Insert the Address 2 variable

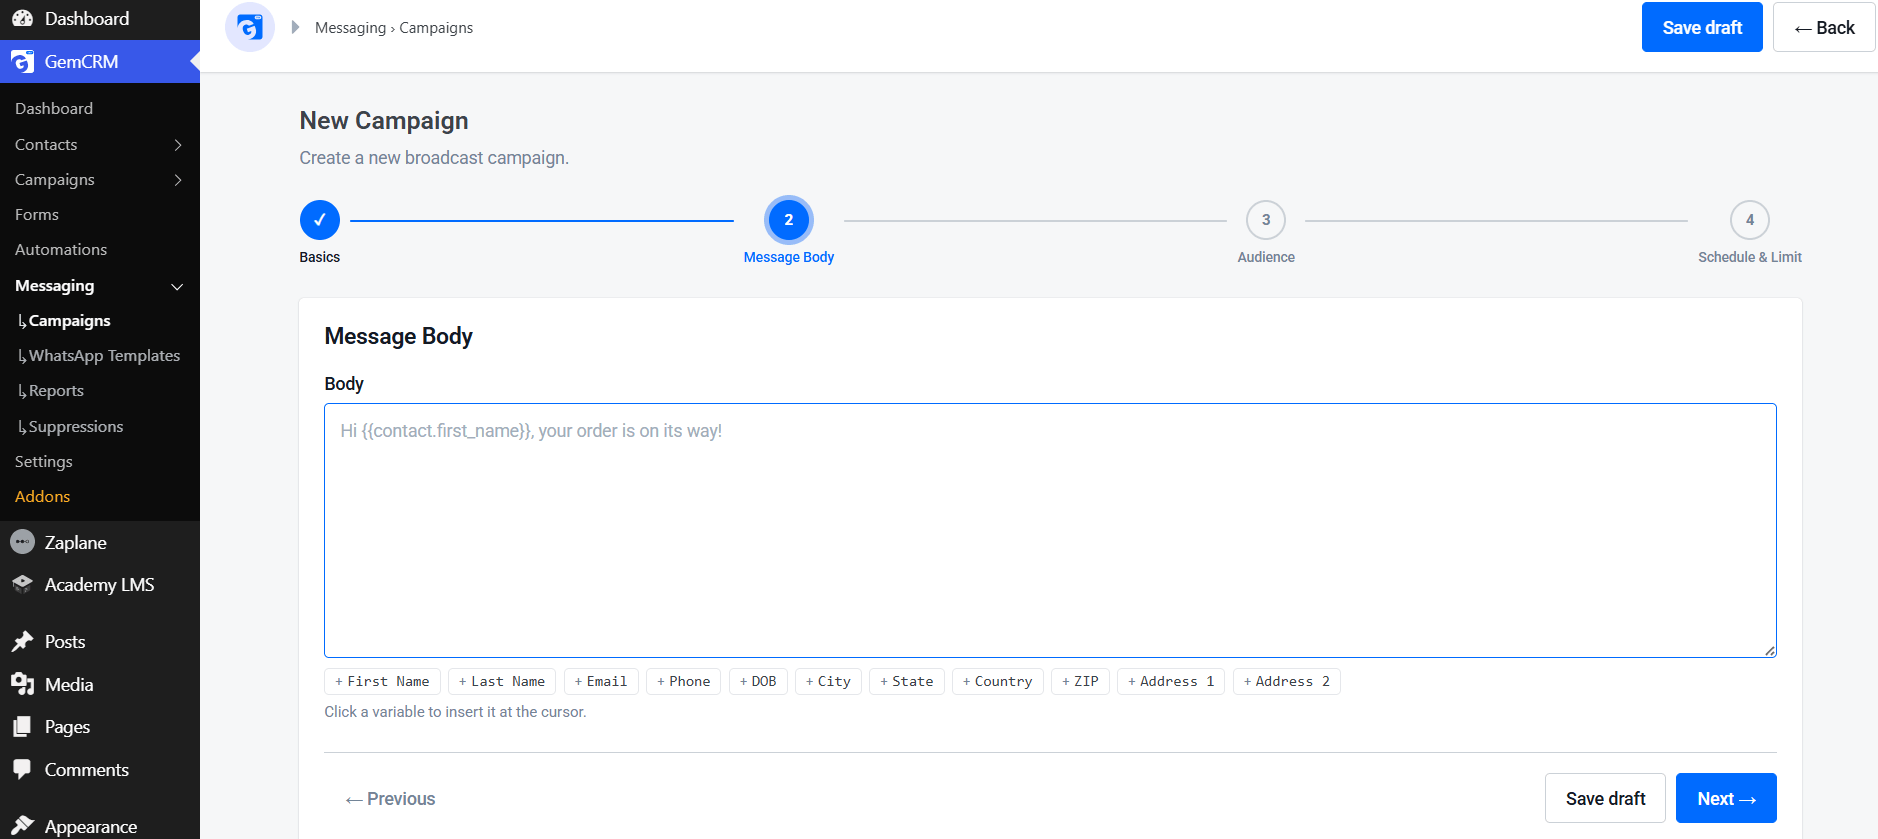click(x=1287, y=681)
